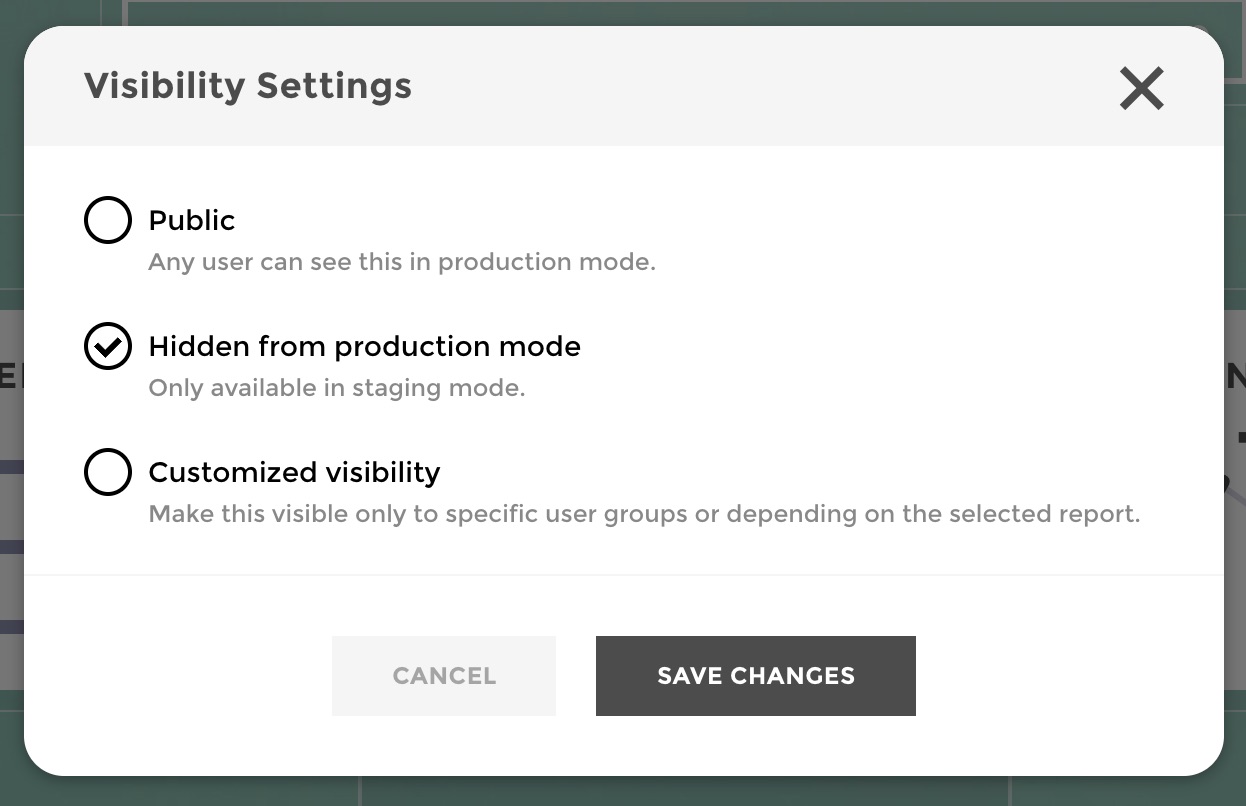Click the partially hidden panel at right edge

tap(1235, 500)
